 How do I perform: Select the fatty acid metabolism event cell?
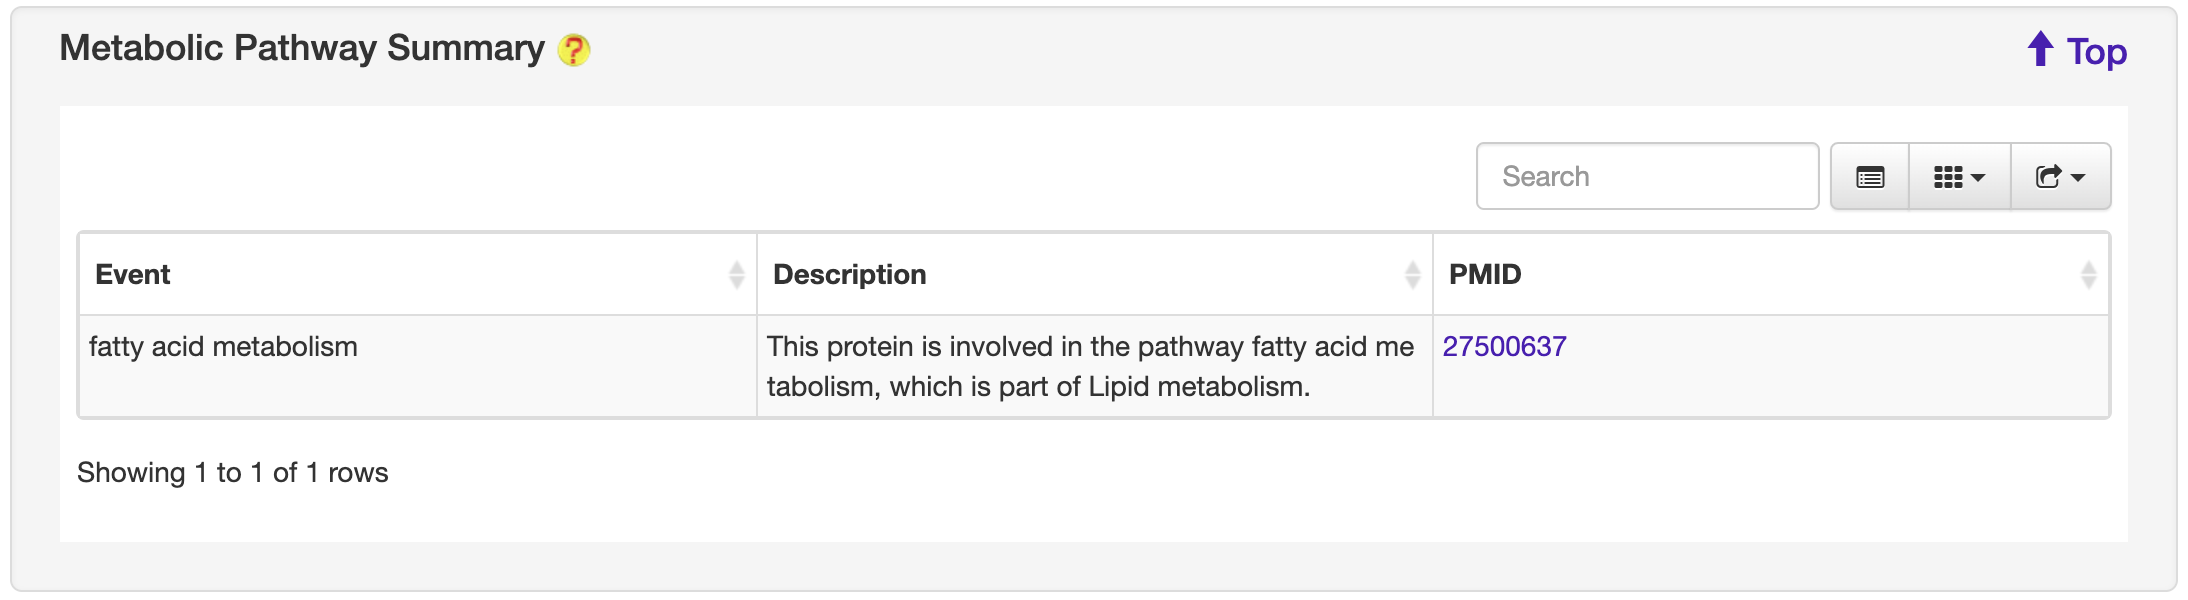tap(223, 347)
